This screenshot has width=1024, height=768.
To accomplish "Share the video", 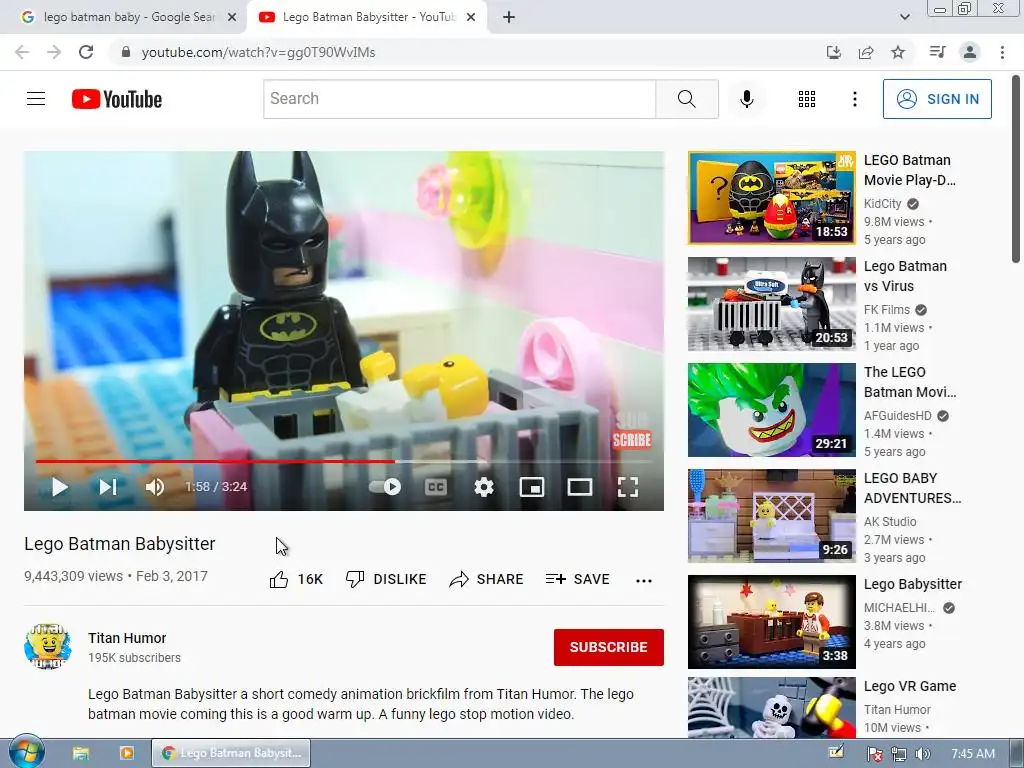I will (487, 579).
